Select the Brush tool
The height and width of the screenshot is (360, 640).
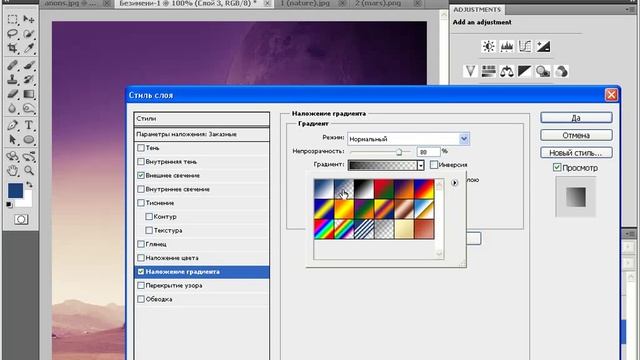tap(29, 65)
